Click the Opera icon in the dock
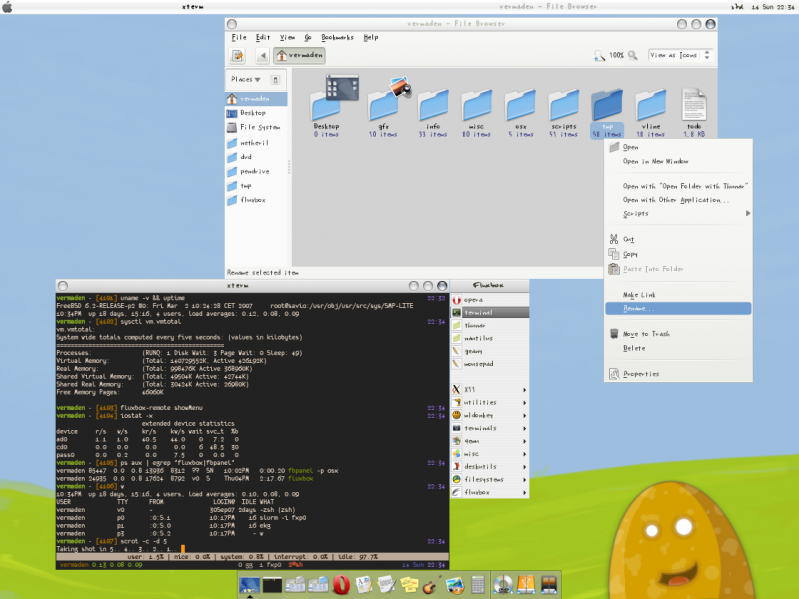This screenshot has height=599, width=799. coord(342,585)
